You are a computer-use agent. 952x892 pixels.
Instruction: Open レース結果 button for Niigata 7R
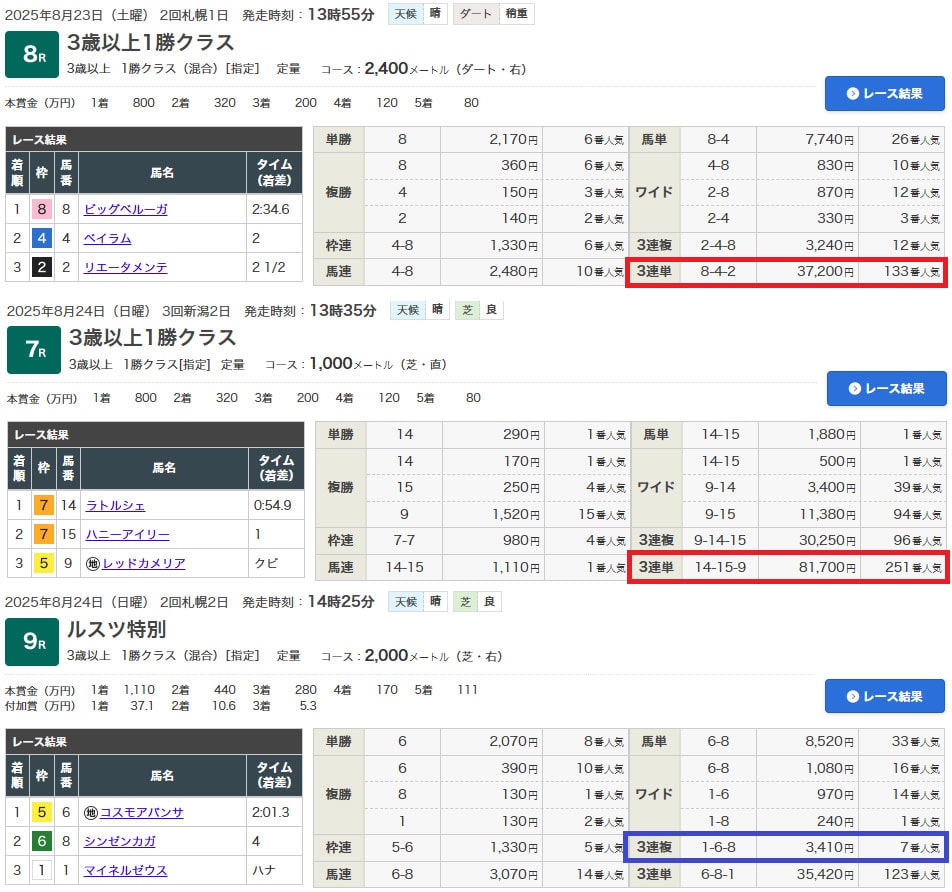886,388
